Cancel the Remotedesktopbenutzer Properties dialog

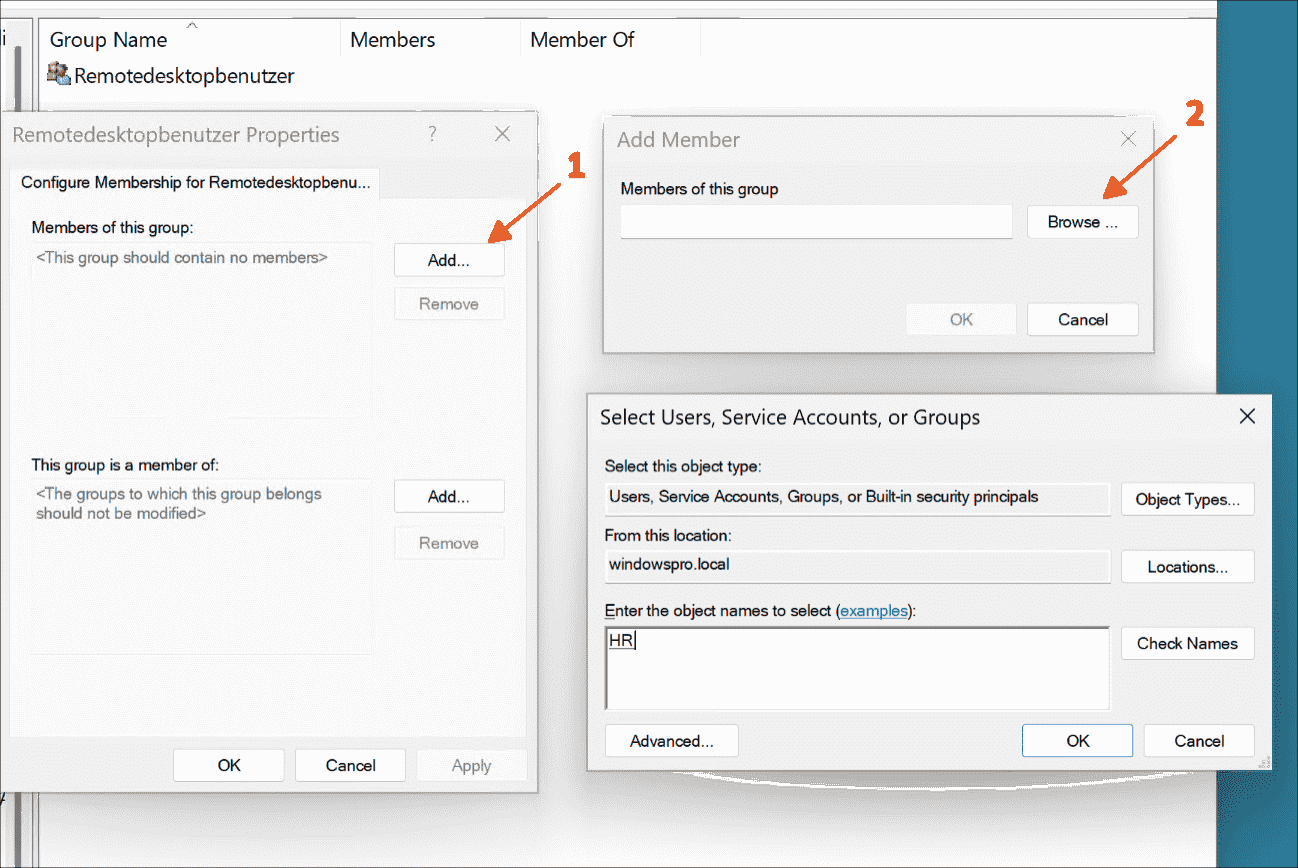point(350,765)
